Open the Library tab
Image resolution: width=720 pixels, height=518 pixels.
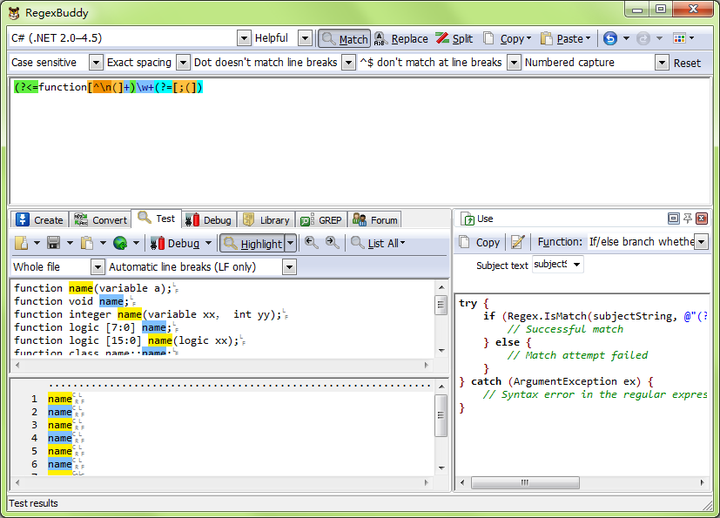(x=266, y=220)
